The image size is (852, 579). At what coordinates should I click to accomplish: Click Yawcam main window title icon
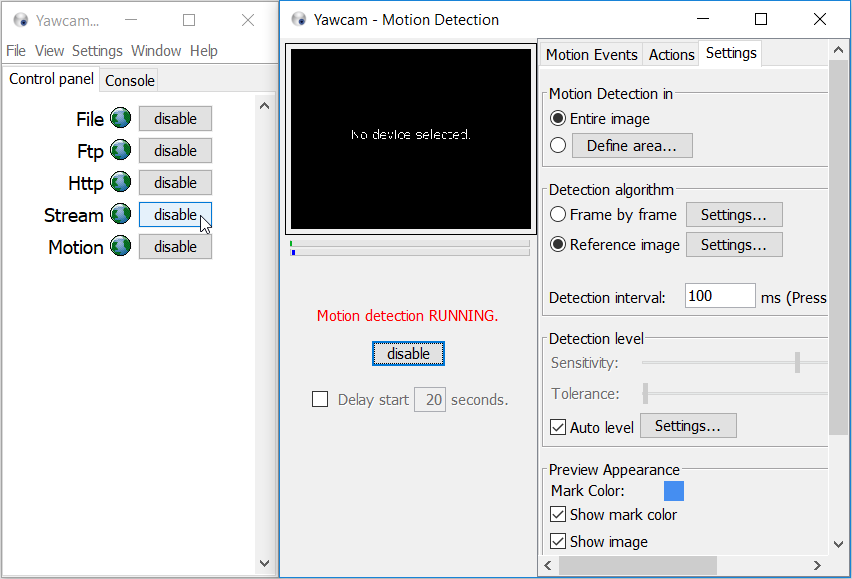21,20
